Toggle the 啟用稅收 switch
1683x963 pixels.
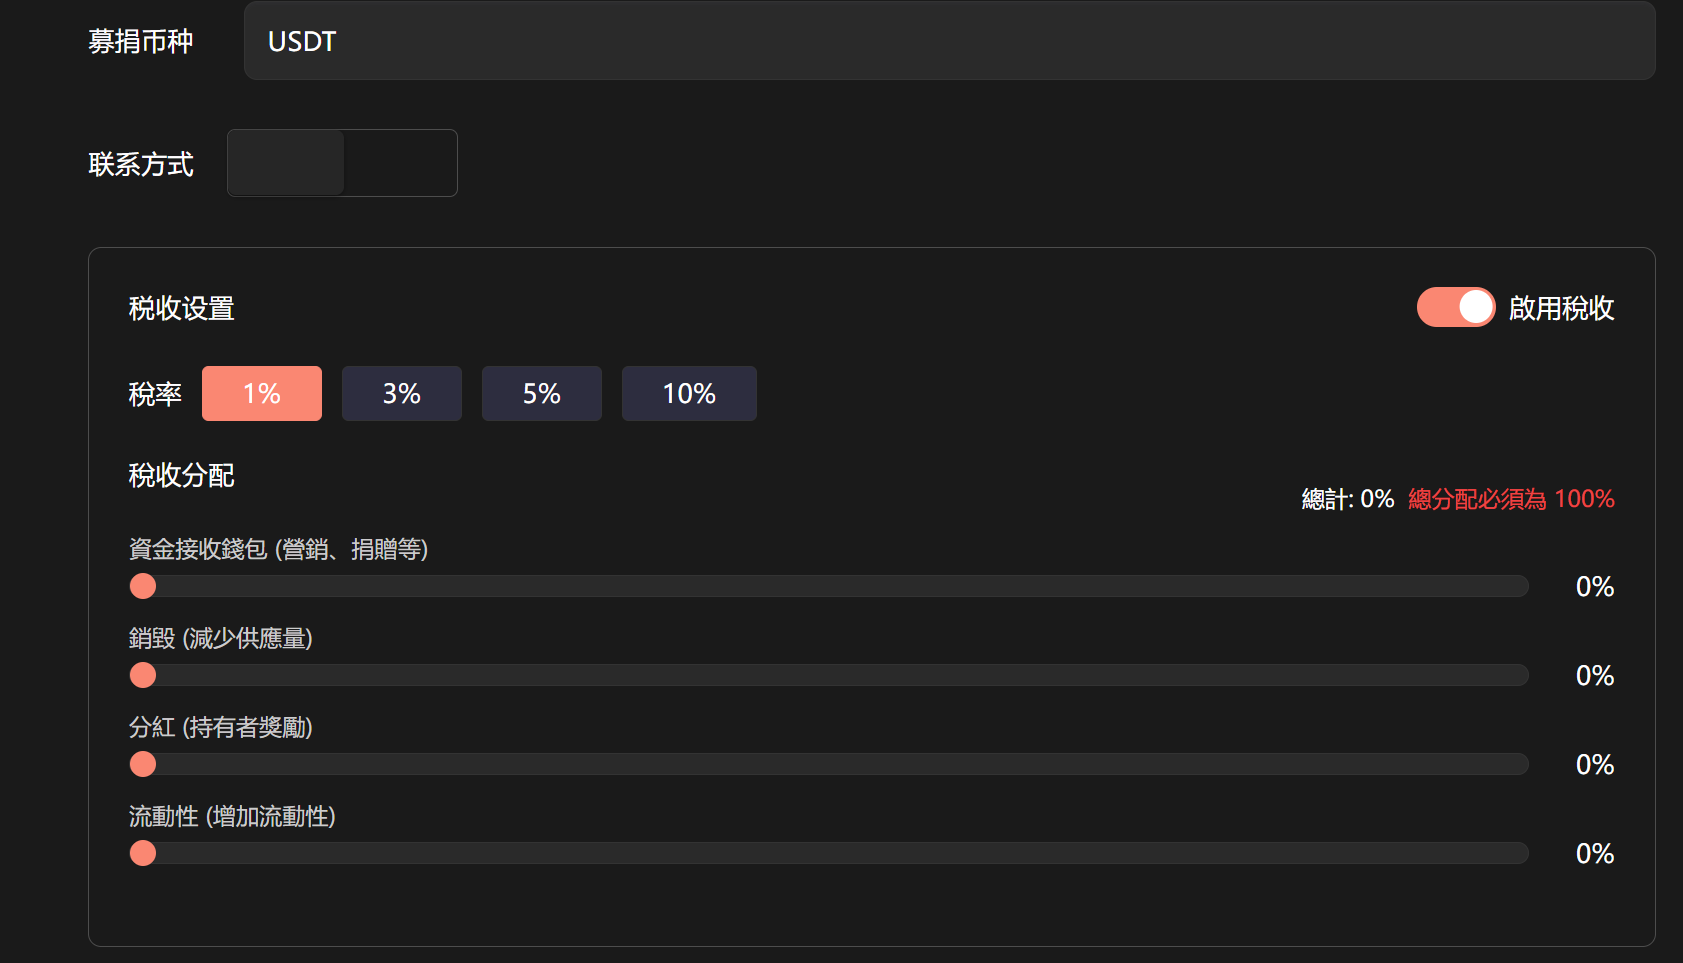click(1455, 308)
